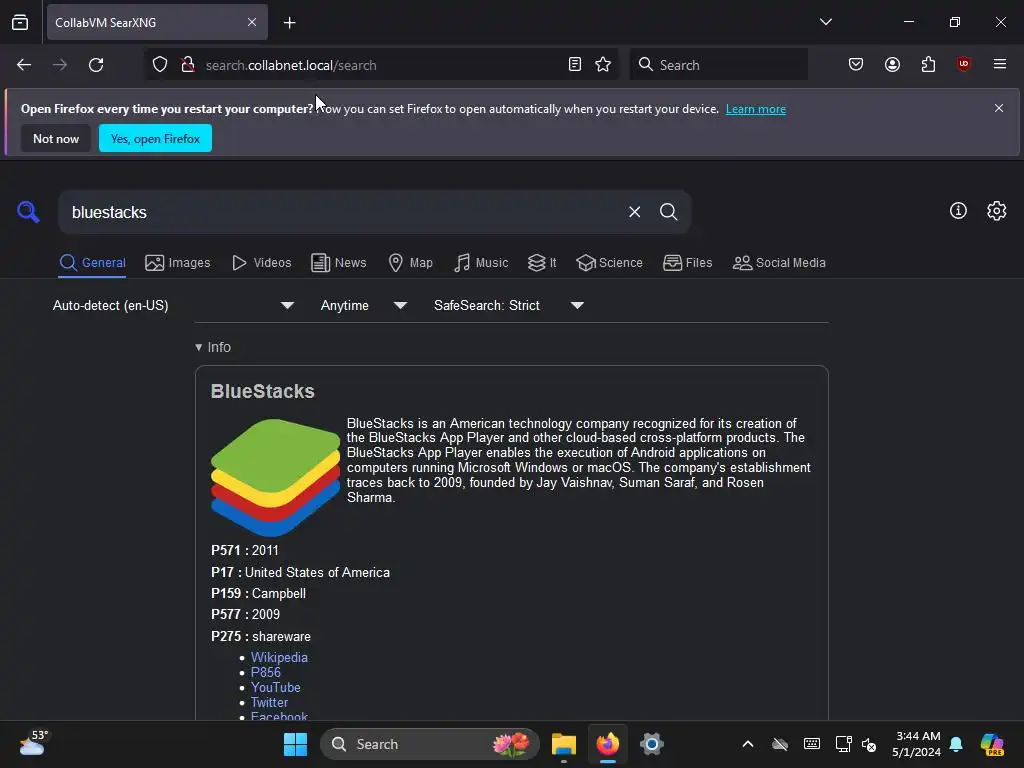
Task: Switch to the Videos tab
Action: pos(262,263)
